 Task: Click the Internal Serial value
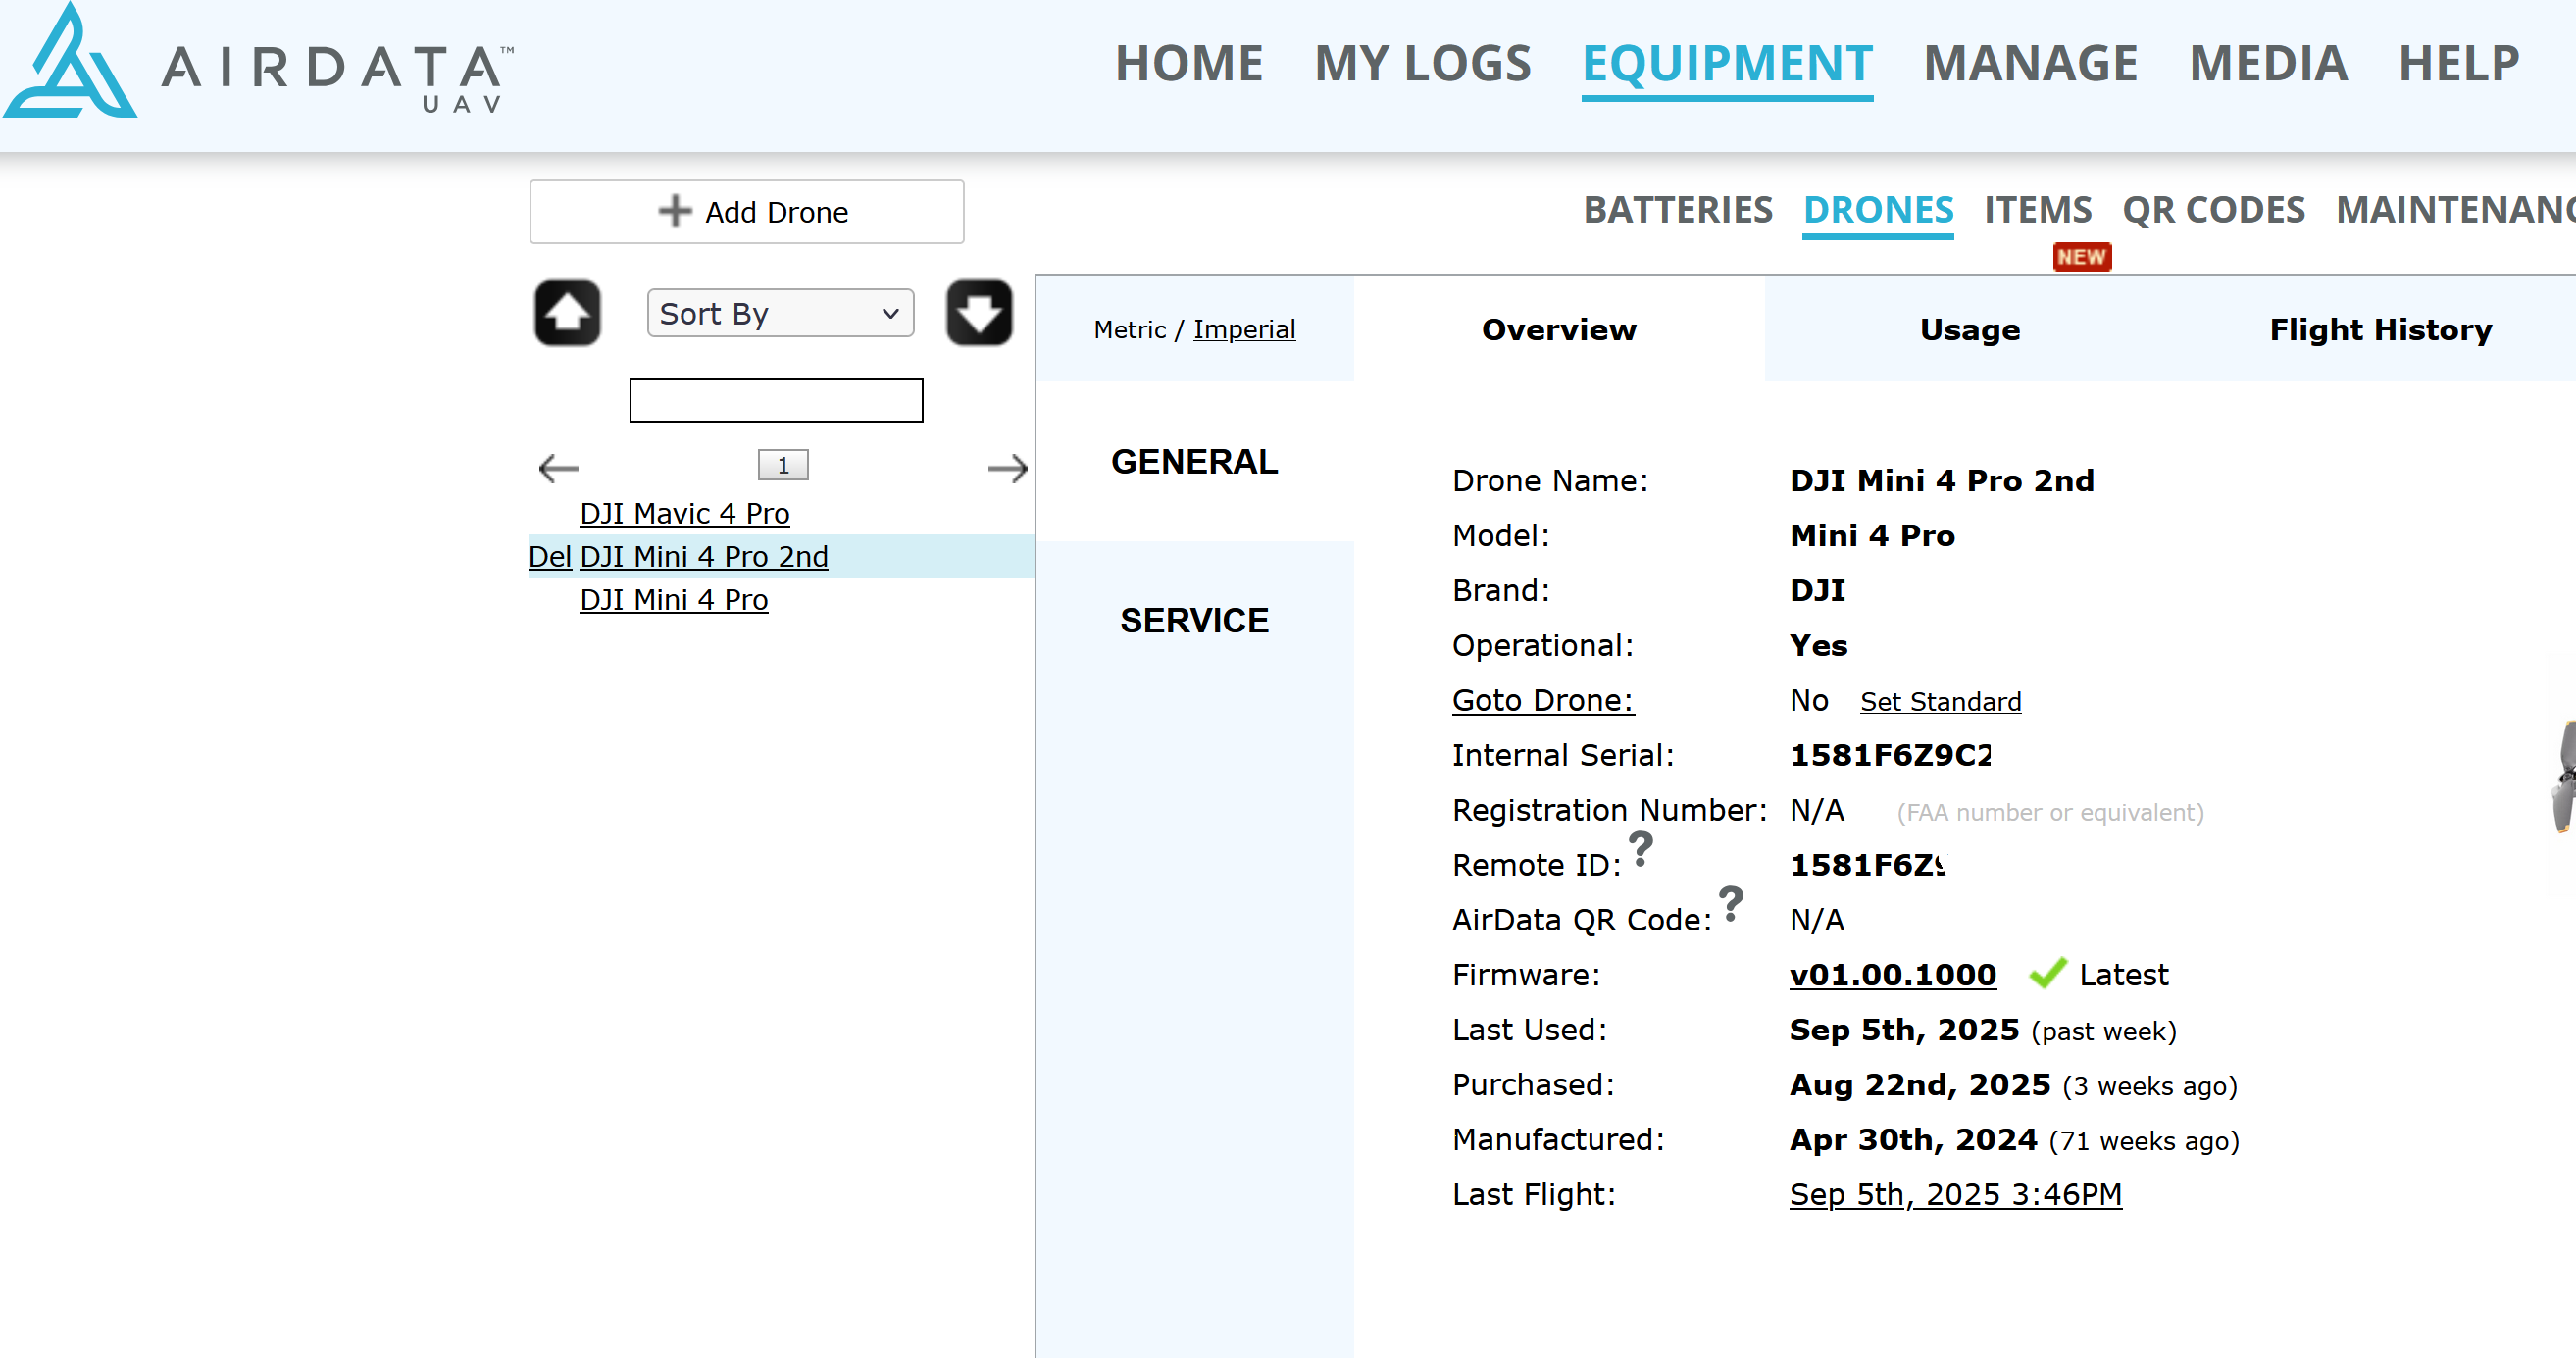[1890, 755]
